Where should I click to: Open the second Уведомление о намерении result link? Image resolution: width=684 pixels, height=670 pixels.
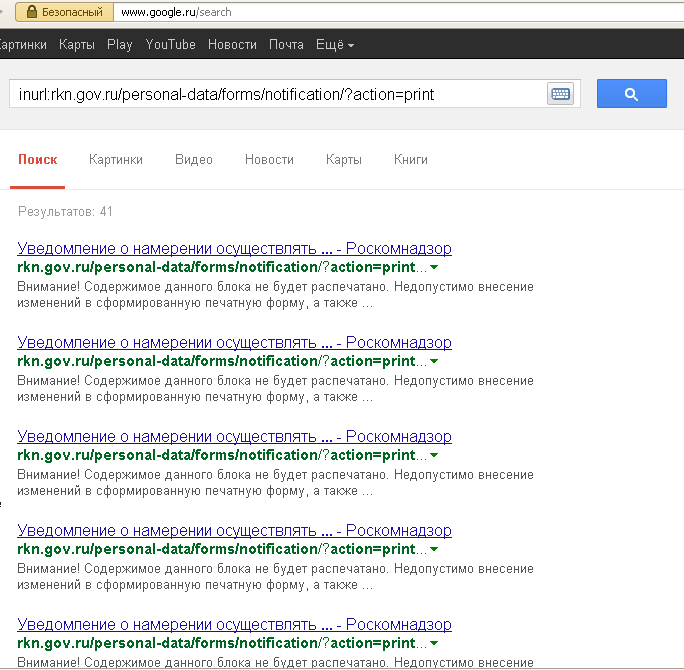pyautogui.click(x=234, y=342)
